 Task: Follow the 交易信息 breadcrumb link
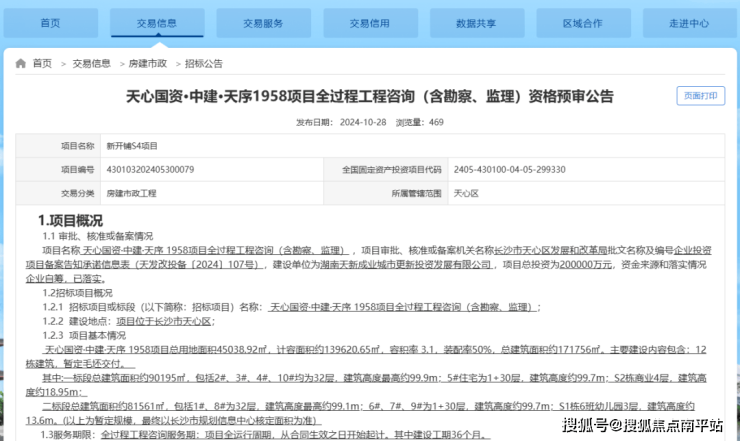[91, 63]
